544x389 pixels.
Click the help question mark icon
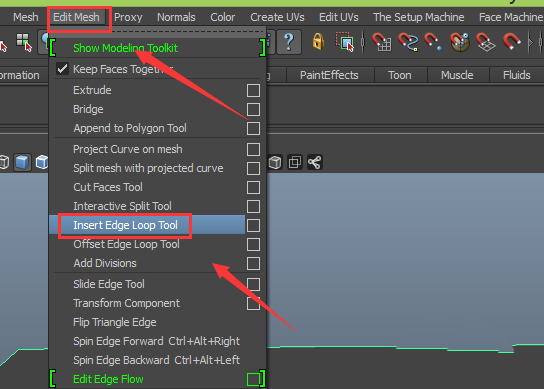(289, 42)
